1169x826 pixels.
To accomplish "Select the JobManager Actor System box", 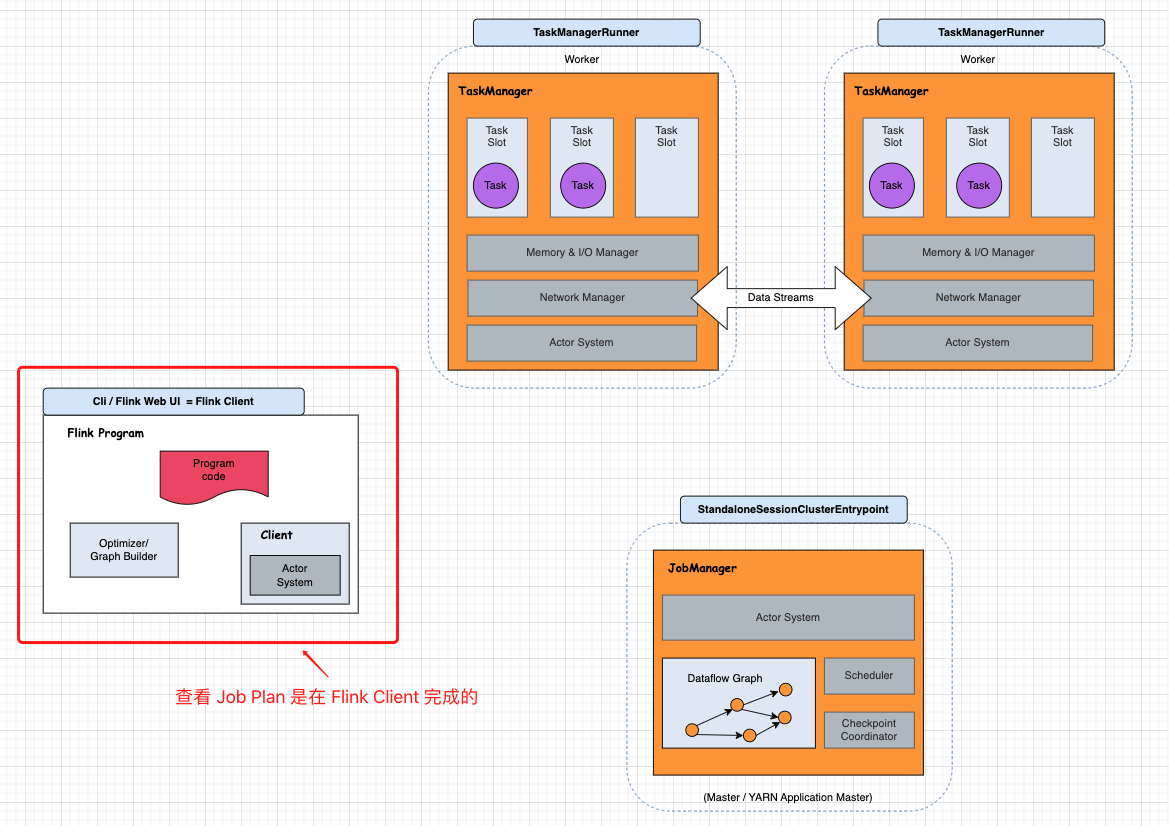I will click(788, 617).
